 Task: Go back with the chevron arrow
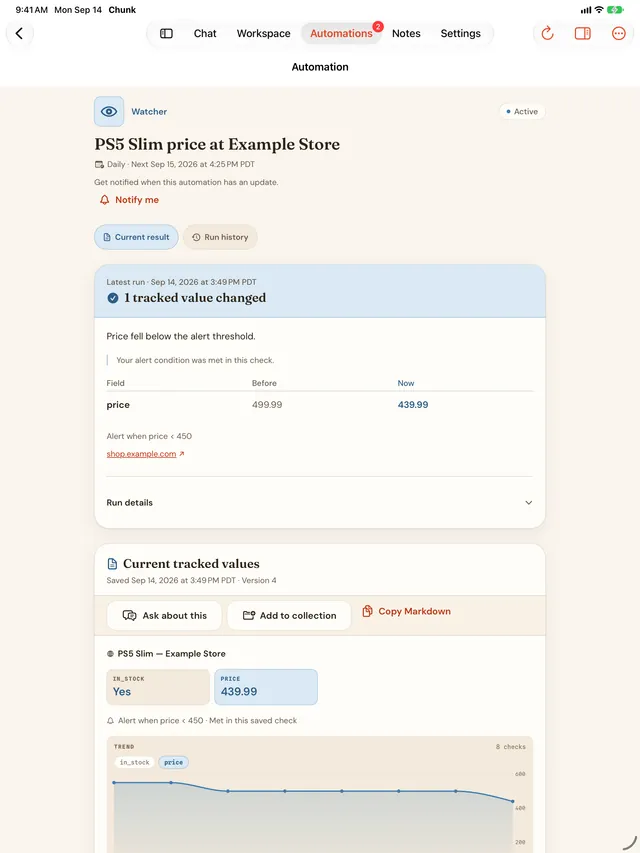tap(19, 33)
